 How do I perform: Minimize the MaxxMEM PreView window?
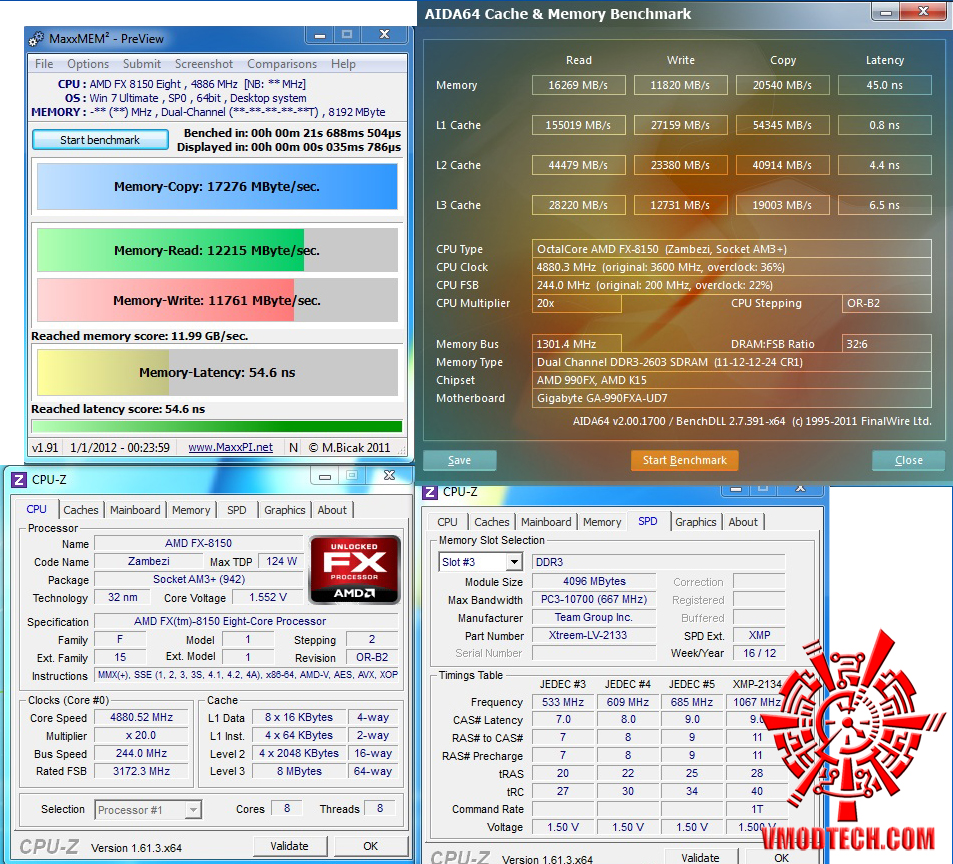(320, 35)
